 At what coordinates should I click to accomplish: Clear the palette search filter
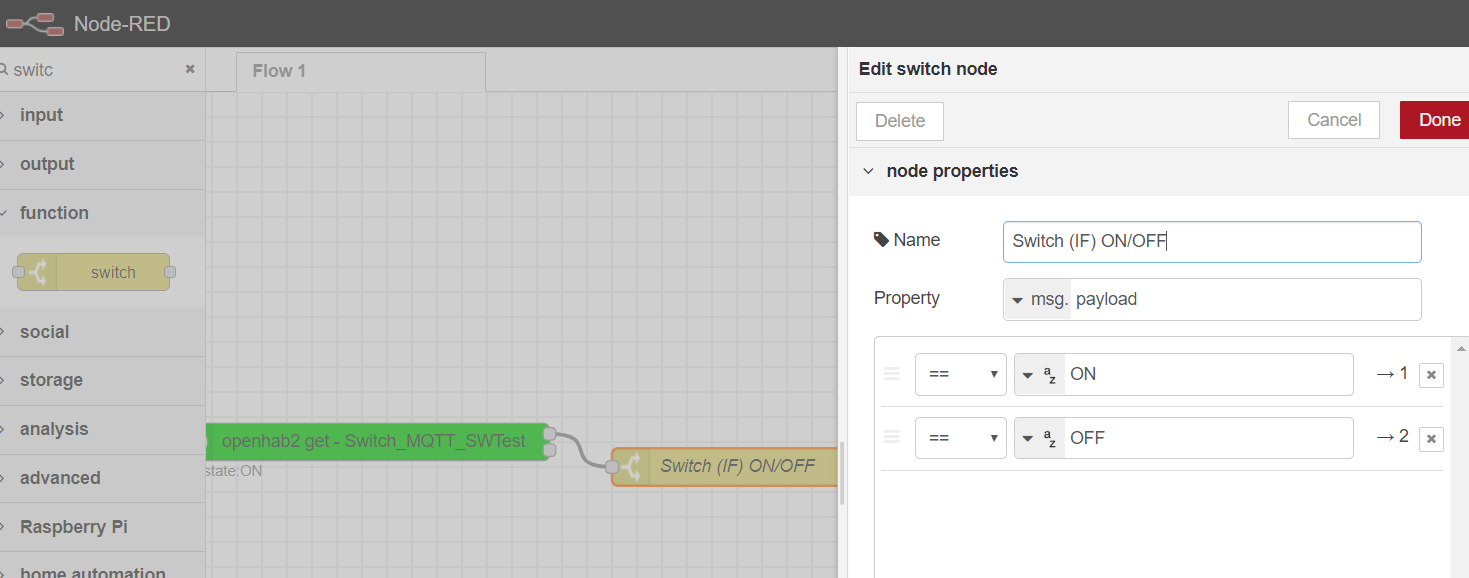tap(190, 69)
